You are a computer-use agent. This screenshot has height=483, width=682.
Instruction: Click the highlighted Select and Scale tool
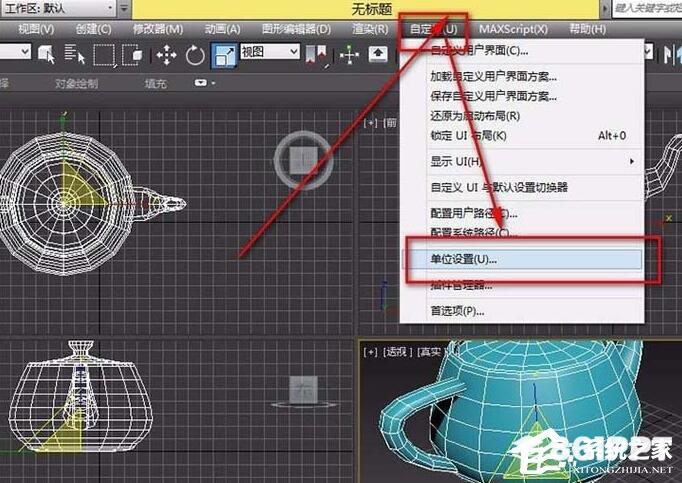point(224,56)
